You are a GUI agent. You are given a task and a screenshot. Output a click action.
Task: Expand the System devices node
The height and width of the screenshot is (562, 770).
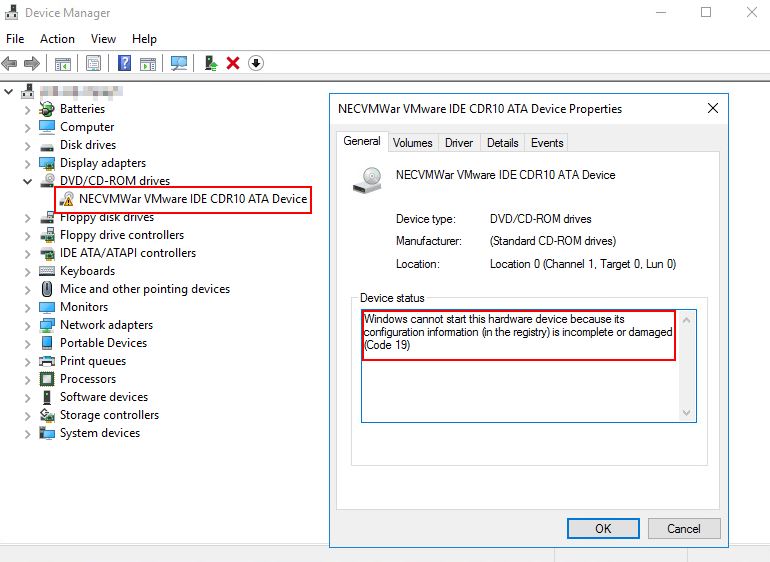[x=28, y=434]
